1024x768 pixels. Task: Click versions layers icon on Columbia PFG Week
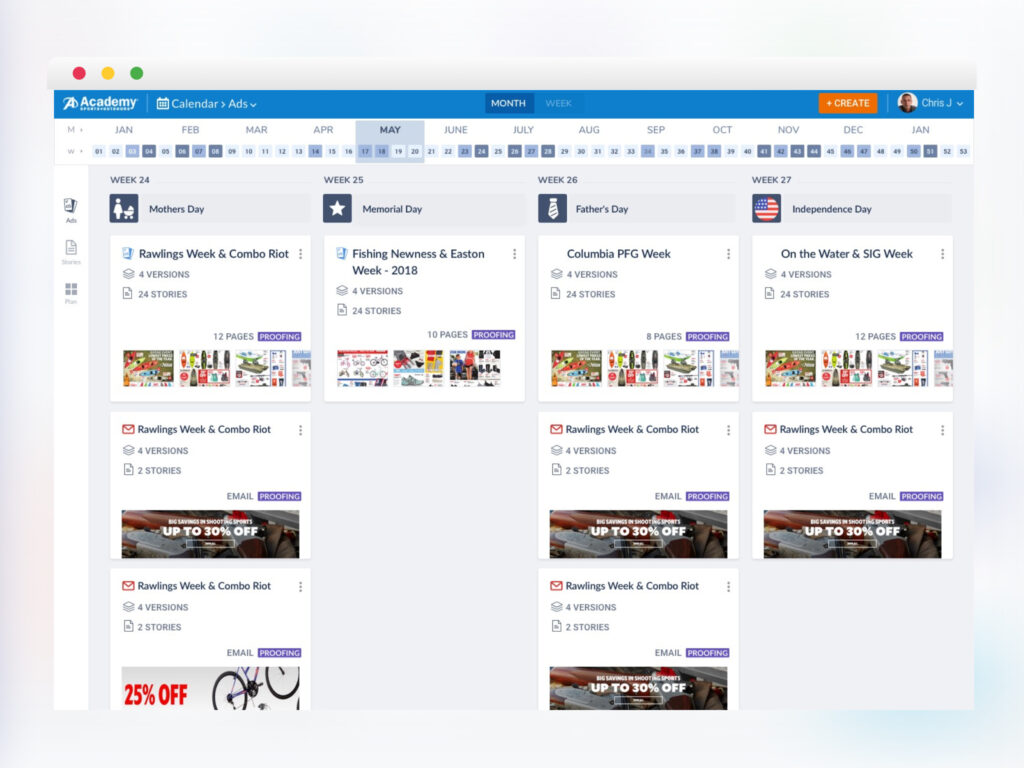click(x=556, y=274)
